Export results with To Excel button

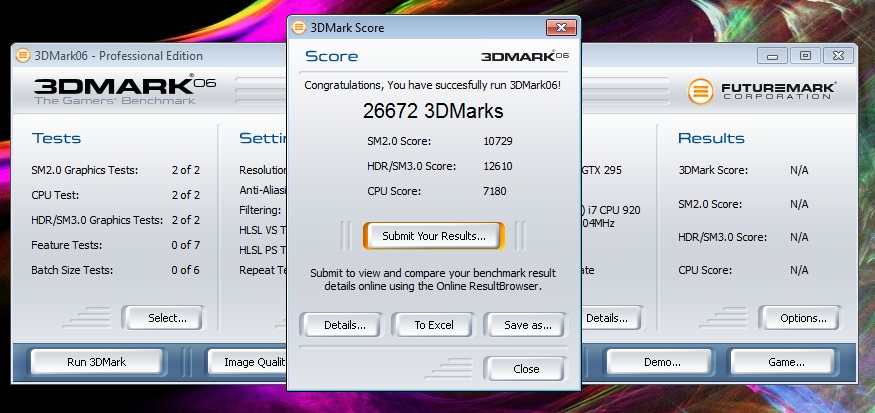(x=434, y=325)
